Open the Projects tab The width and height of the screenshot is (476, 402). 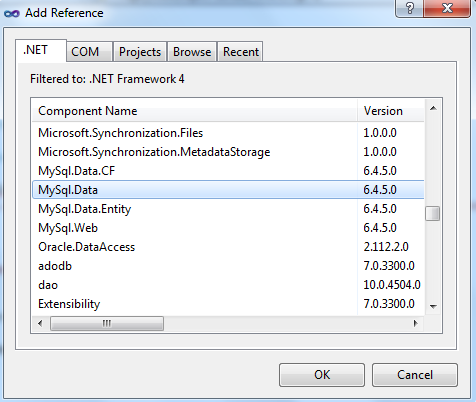click(140, 52)
